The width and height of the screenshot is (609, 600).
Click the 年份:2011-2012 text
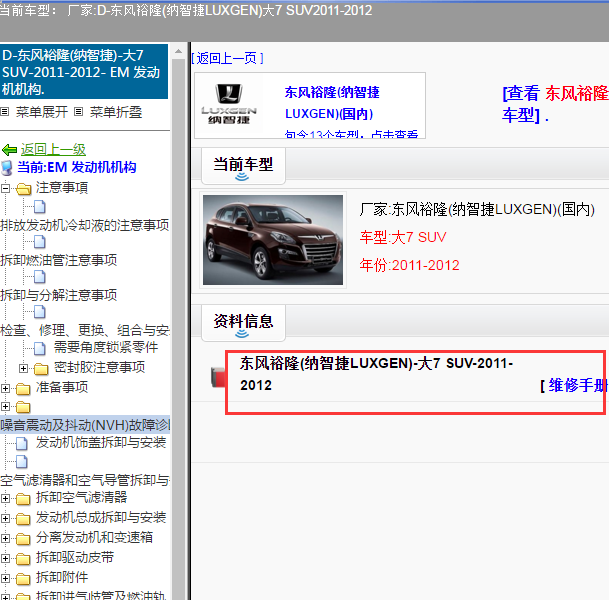(409, 266)
